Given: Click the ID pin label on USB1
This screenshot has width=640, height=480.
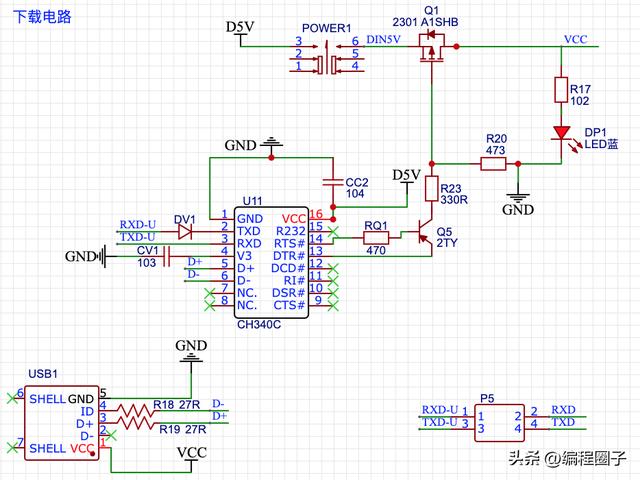Looking at the screenshot, I should [x=88, y=411].
